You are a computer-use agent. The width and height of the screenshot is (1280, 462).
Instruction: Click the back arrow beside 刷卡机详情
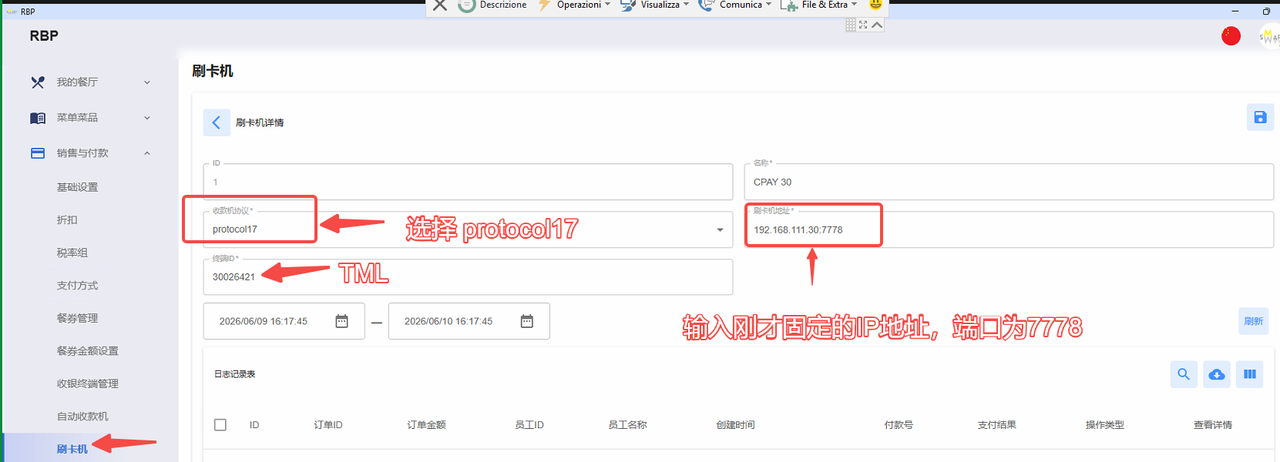coord(217,123)
